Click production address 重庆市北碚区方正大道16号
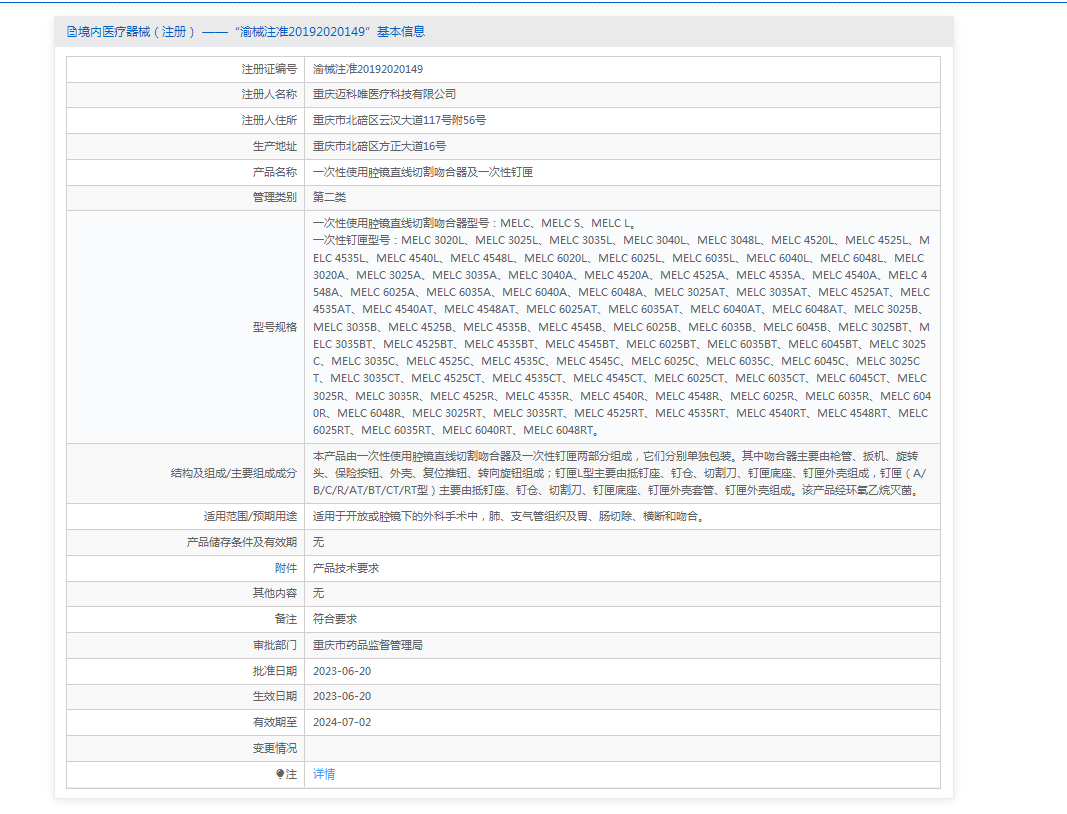Image resolution: width=1067 pixels, height=814 pixels. tap(380, 146)
